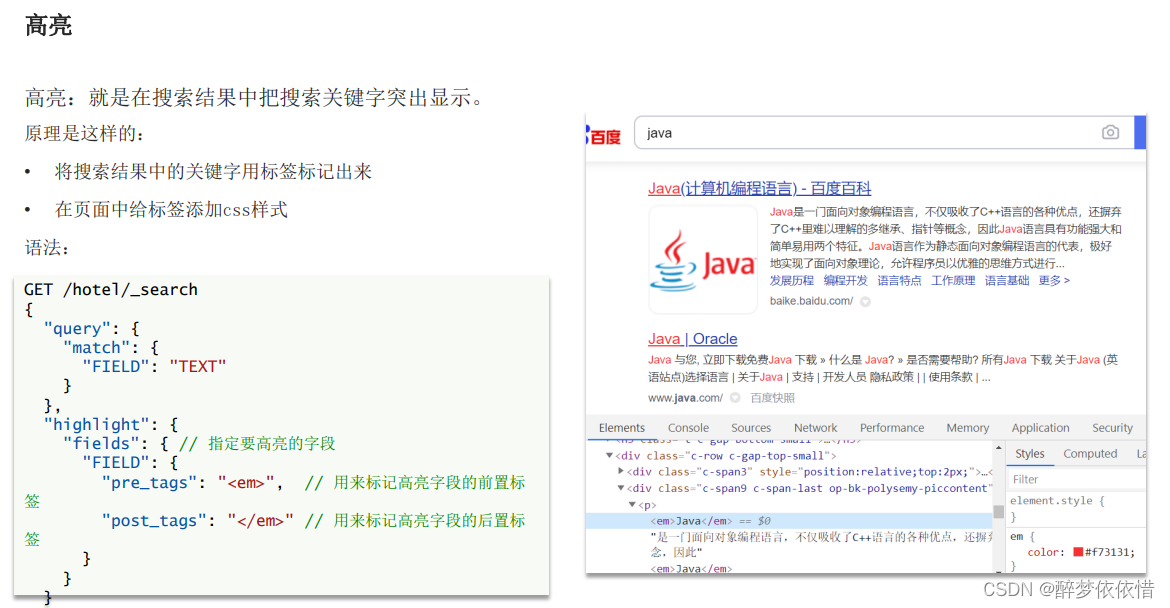The image size is (1170, 608).
Task: Click the 更多 > link
Action: click(1054, 281)
